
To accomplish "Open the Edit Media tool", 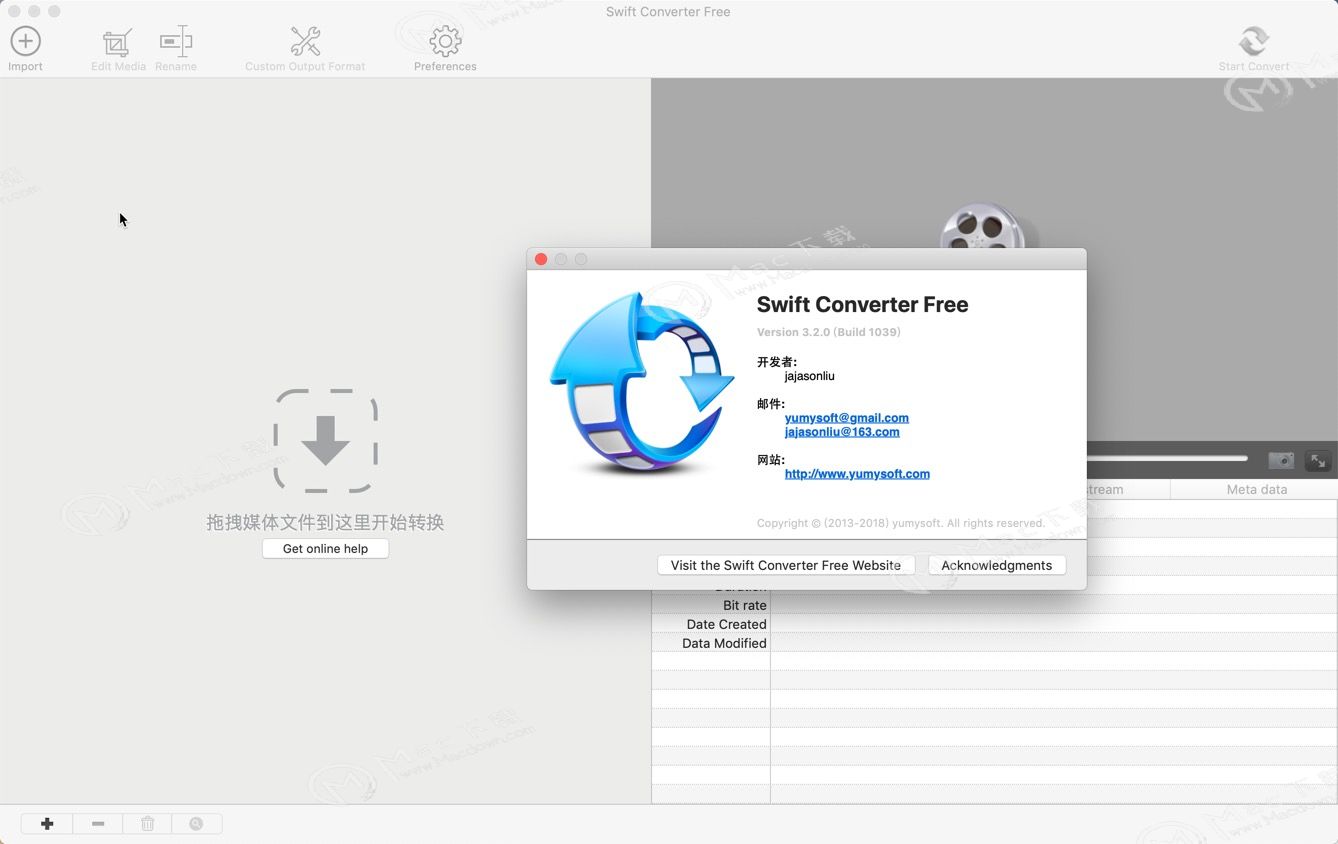I will [x=118, y=42].
